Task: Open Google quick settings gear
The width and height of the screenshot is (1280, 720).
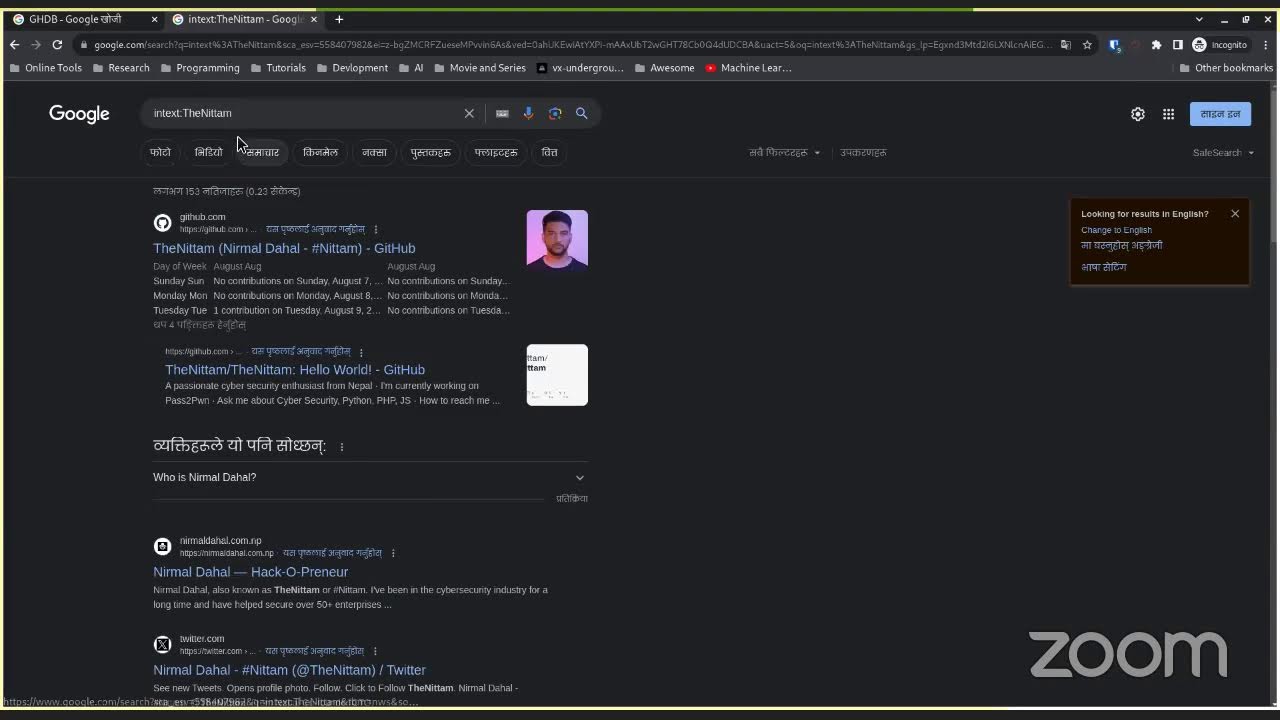Action: click(1138, 114)
